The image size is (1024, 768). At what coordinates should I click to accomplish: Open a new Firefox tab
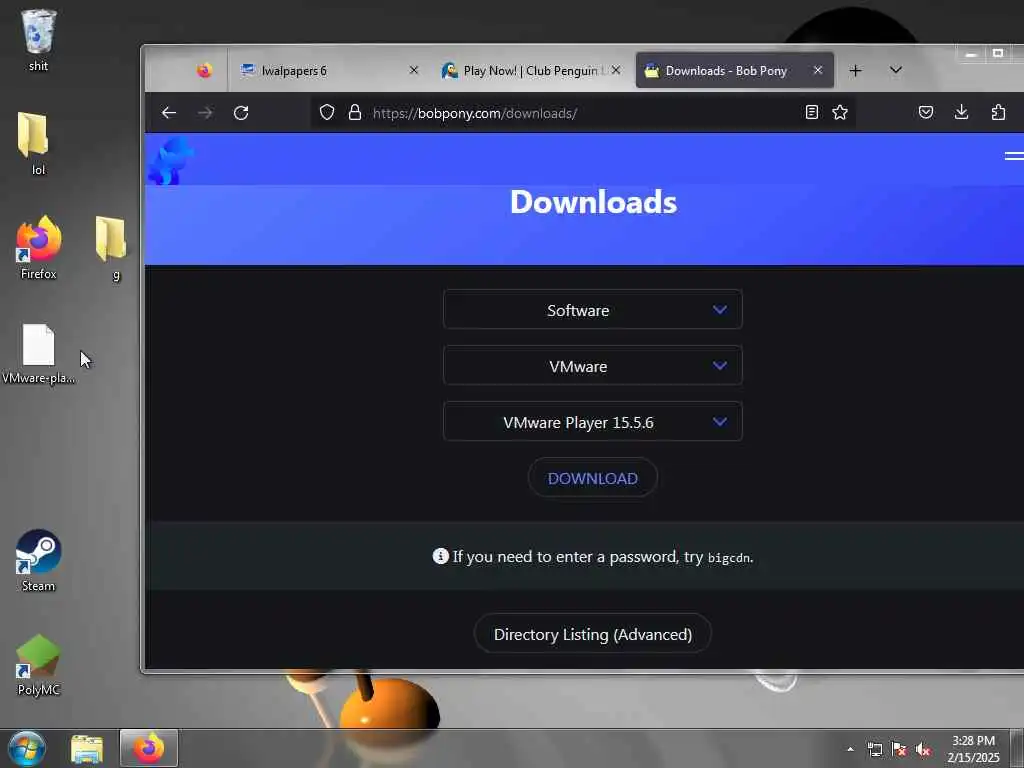pos(856,71)
